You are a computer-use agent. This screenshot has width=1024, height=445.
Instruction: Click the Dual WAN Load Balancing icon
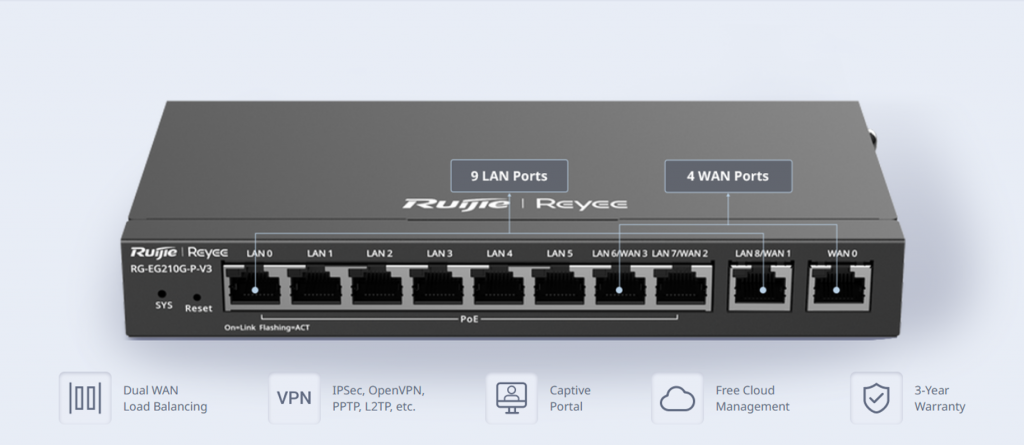pos(84,398)
